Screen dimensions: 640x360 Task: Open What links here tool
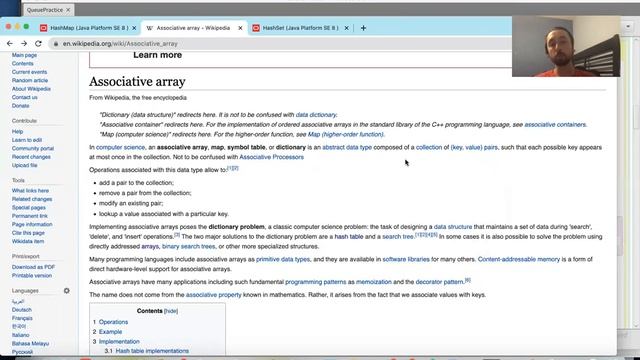pos(30,191)
